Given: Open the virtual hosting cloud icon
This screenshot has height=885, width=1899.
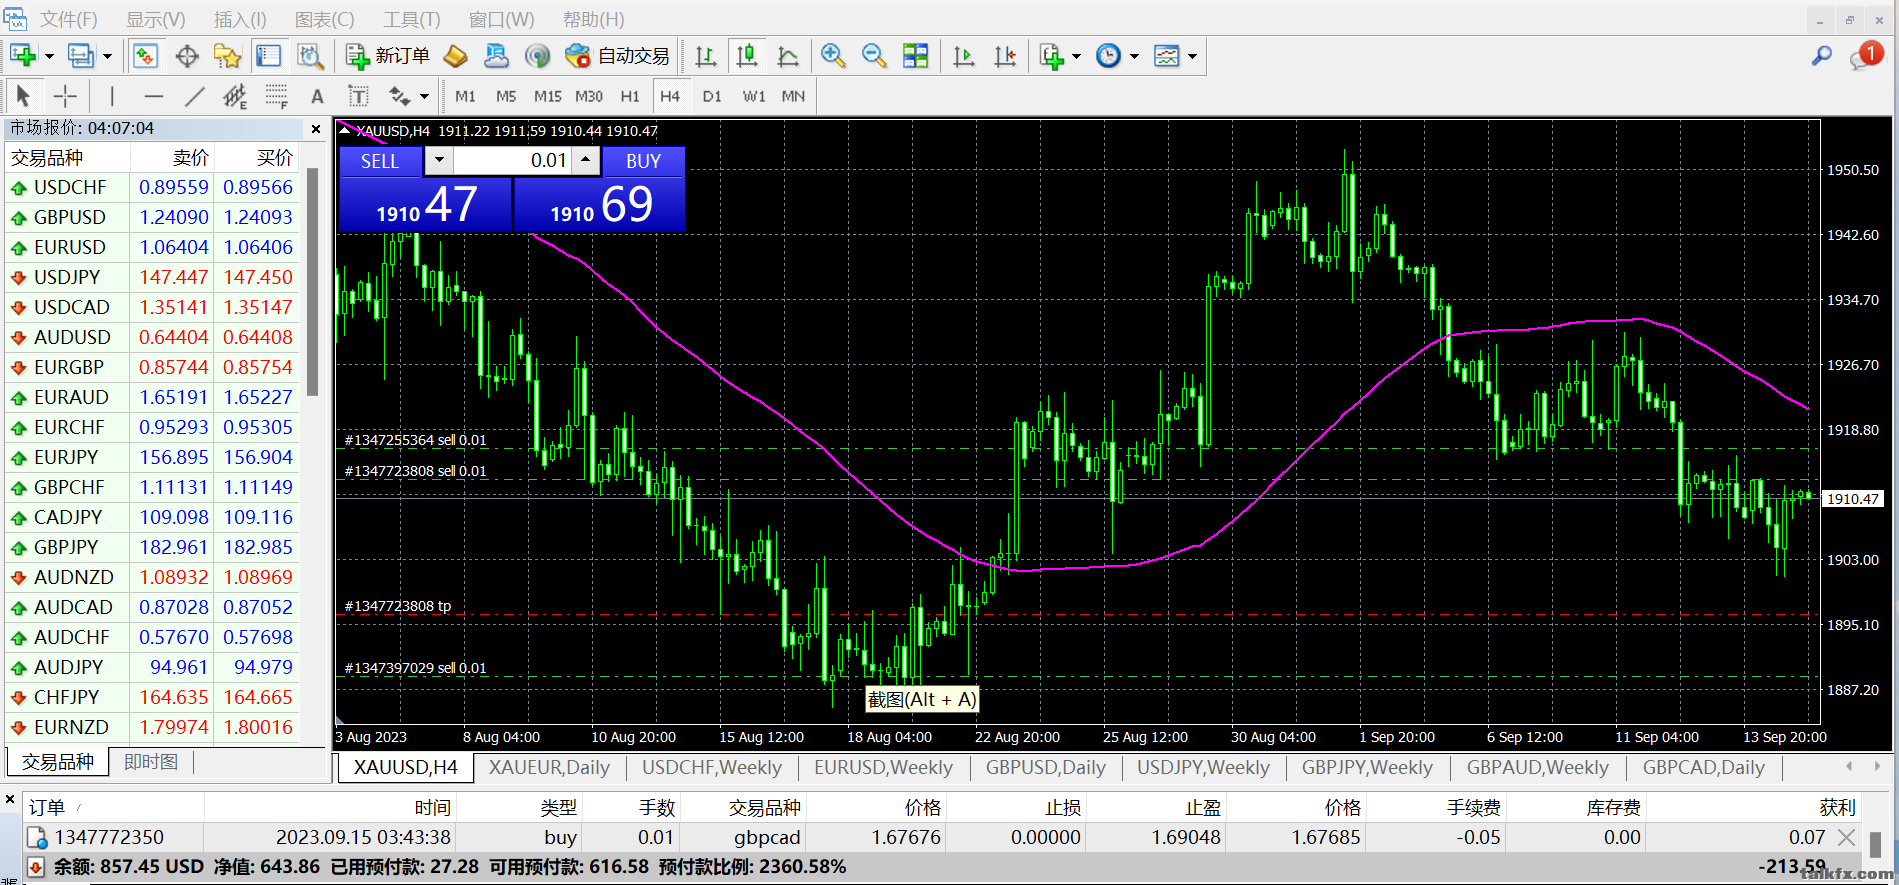Looking at the screenshot, I should point(496,56).
